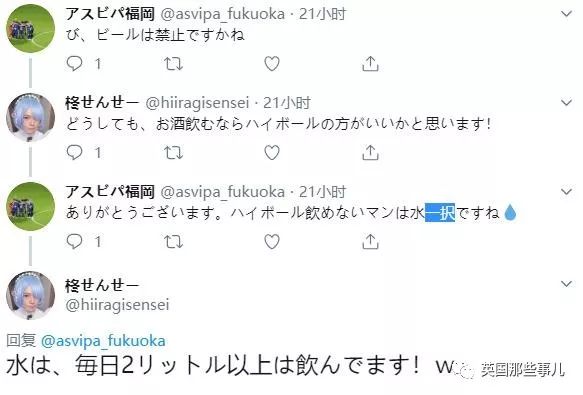Retweet the tweet with water droplet emoji
The width and height of the screenshot is (583, 395).
tap(174, 242)
